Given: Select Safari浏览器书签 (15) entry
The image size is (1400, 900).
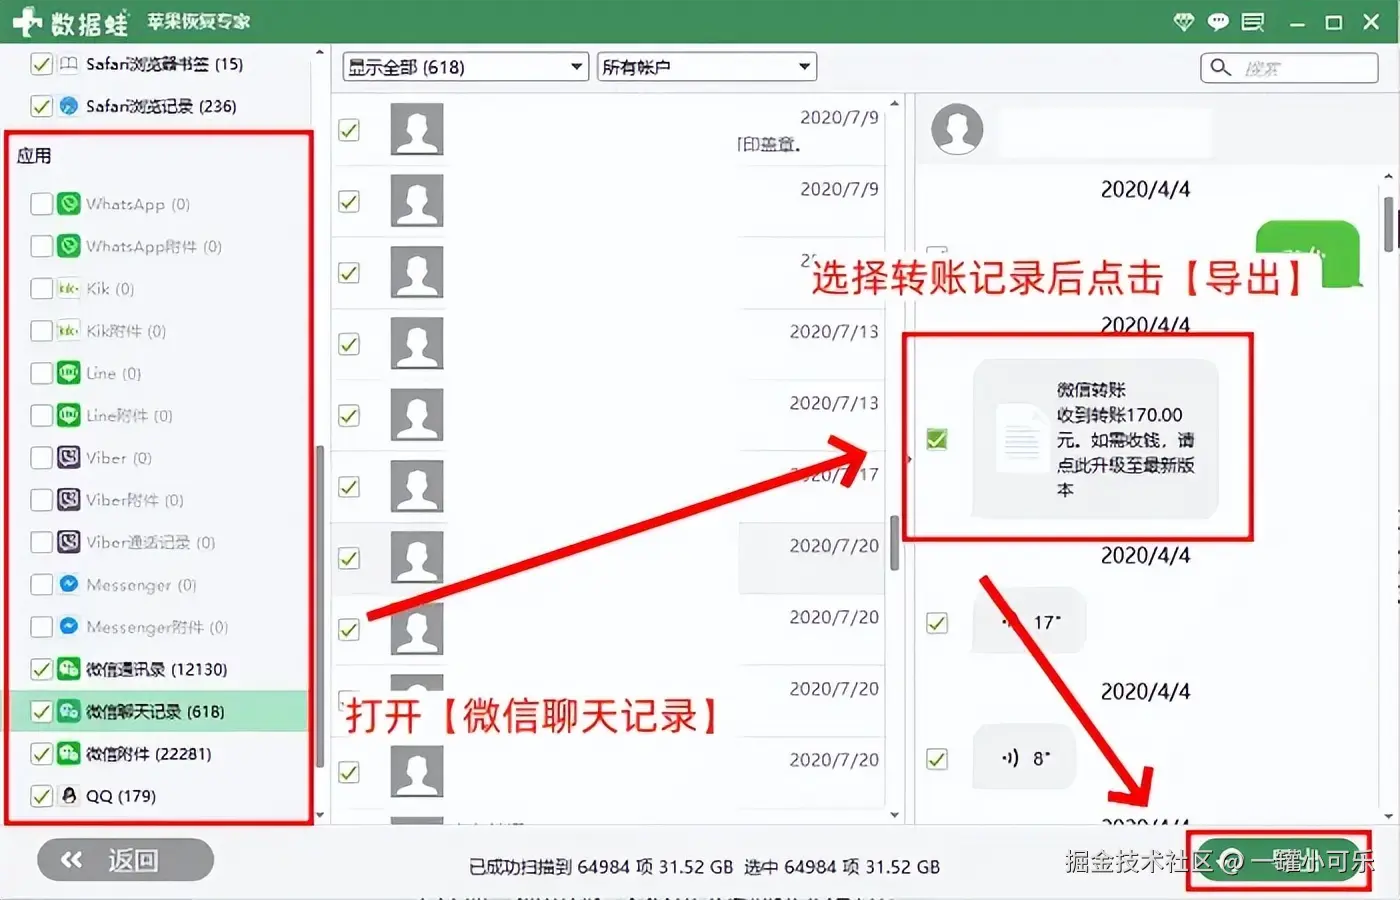Looking at the screenshot, I should pyautogui.click(x=164, y=64).
